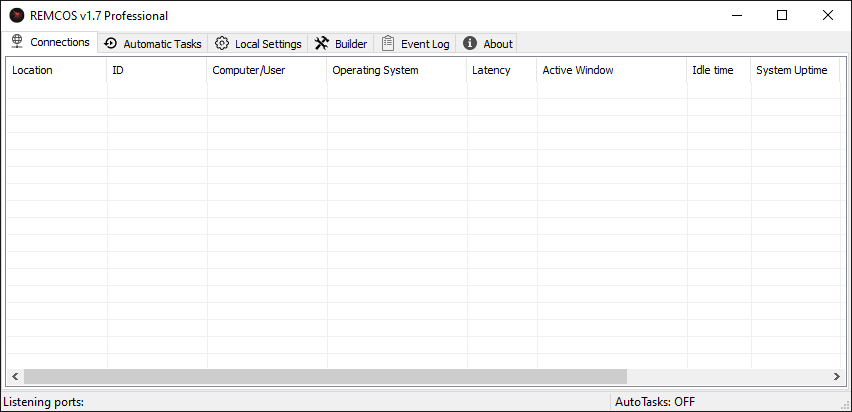
Task: Click the clock icon beside Automatic Tasks
Action: pos(111,43)
